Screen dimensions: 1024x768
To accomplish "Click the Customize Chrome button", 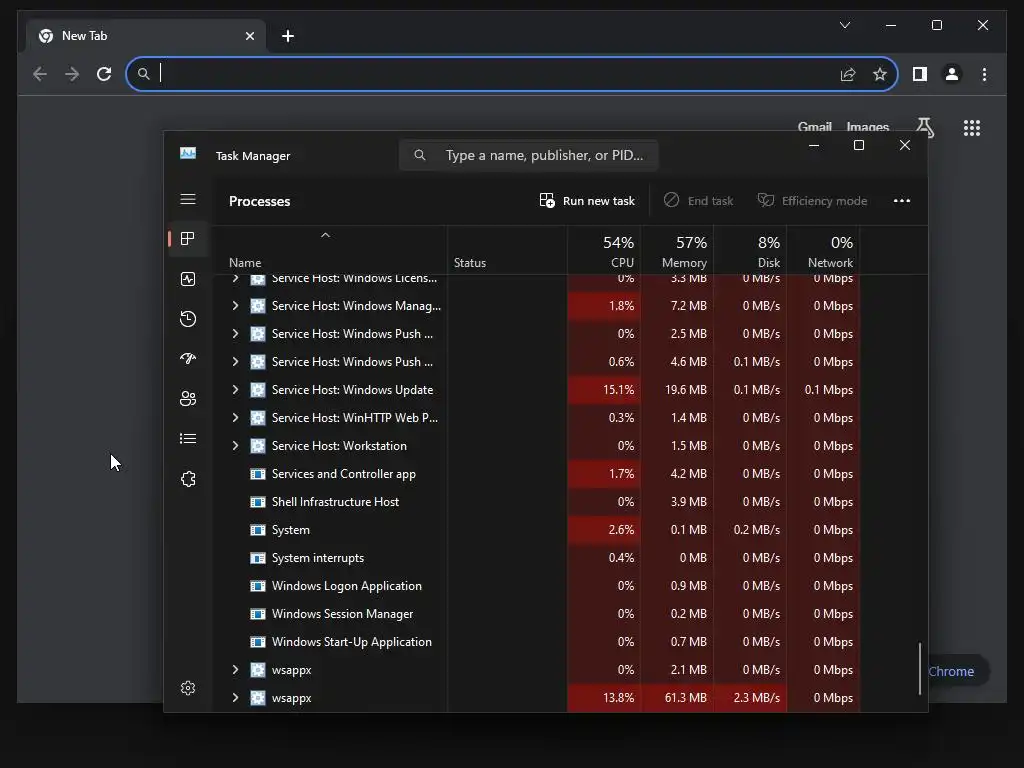I will (x=957, y=671).
